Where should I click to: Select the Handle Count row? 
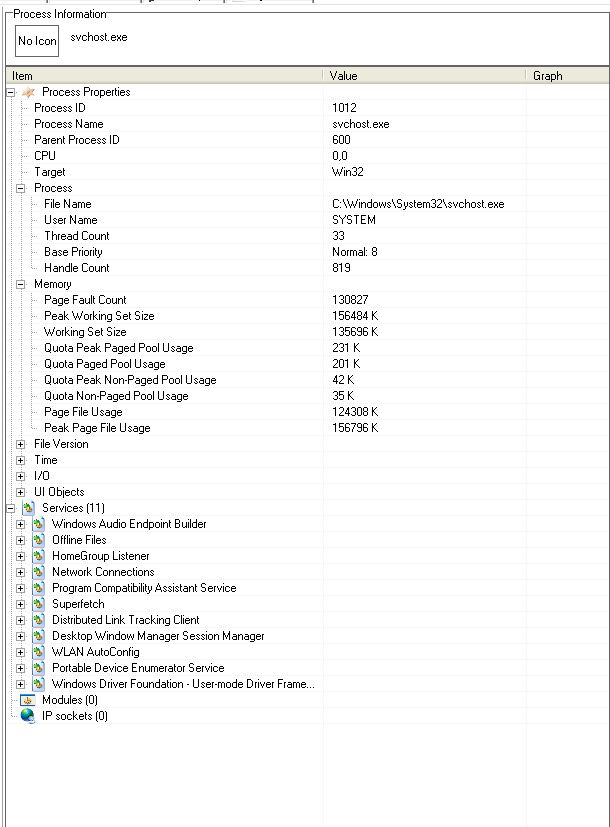tap(307, 268)
